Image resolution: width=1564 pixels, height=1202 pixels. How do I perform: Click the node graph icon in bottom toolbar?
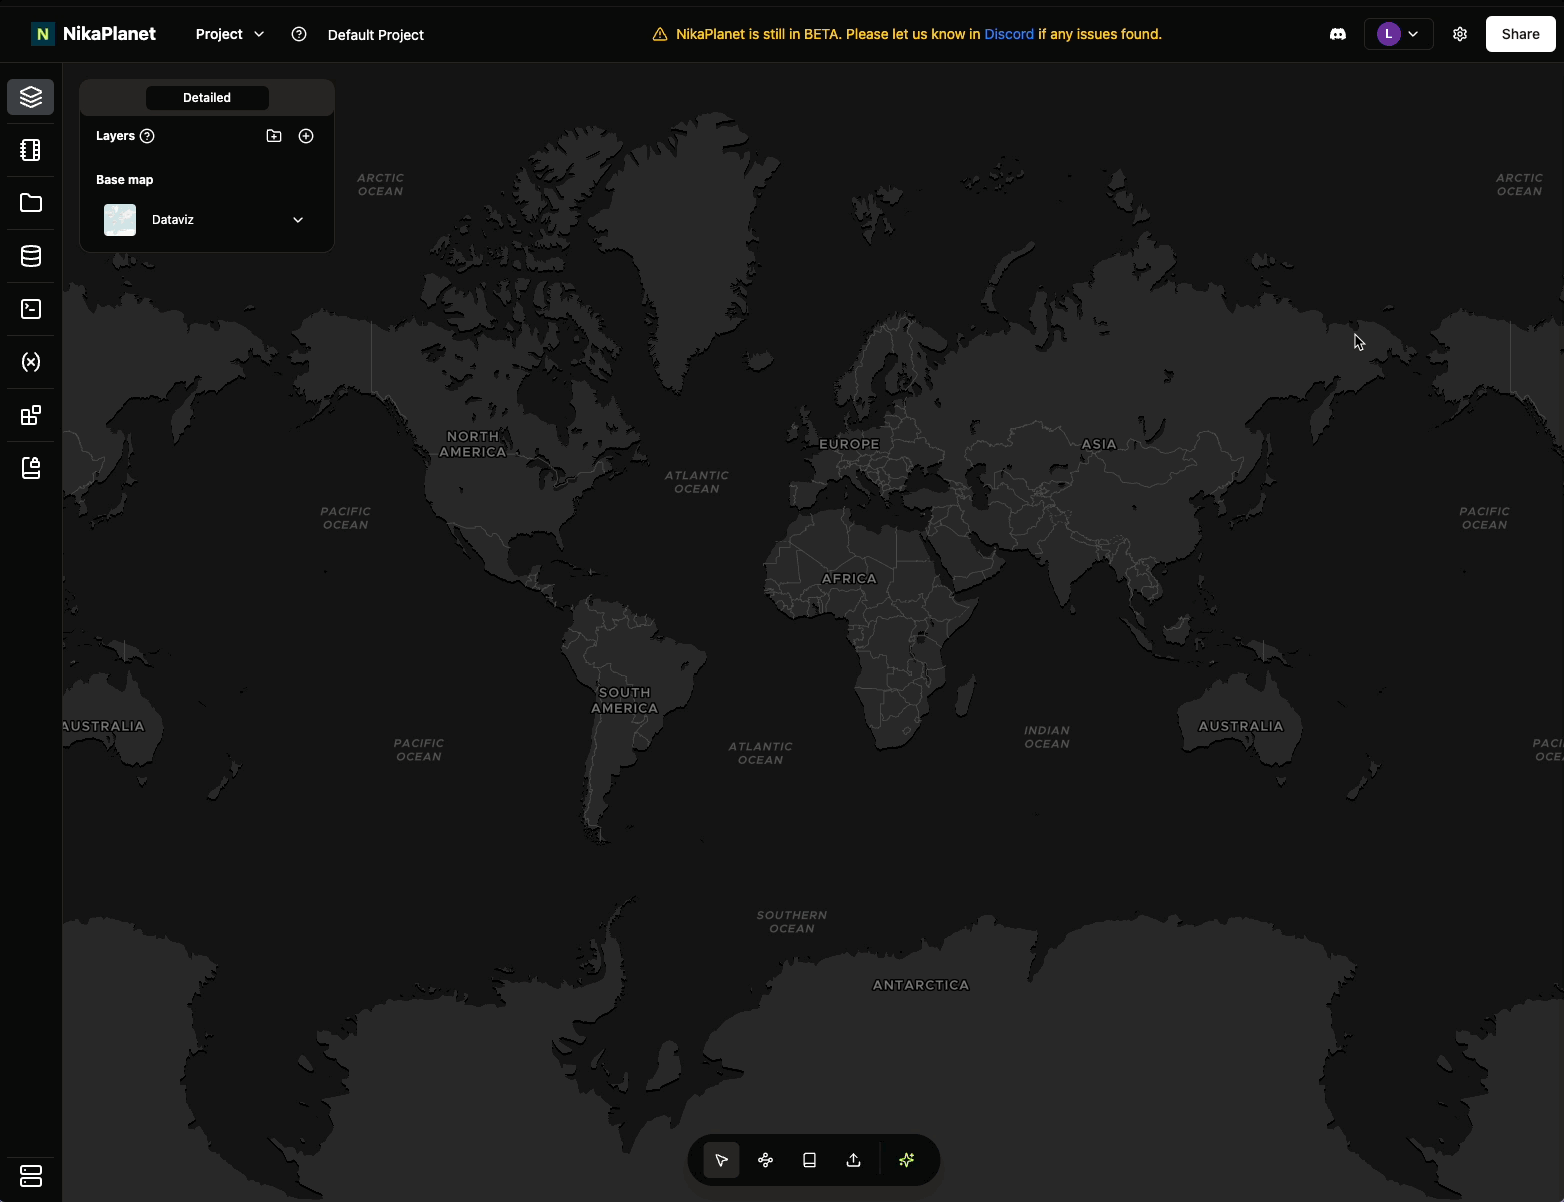click(766, 1160)
